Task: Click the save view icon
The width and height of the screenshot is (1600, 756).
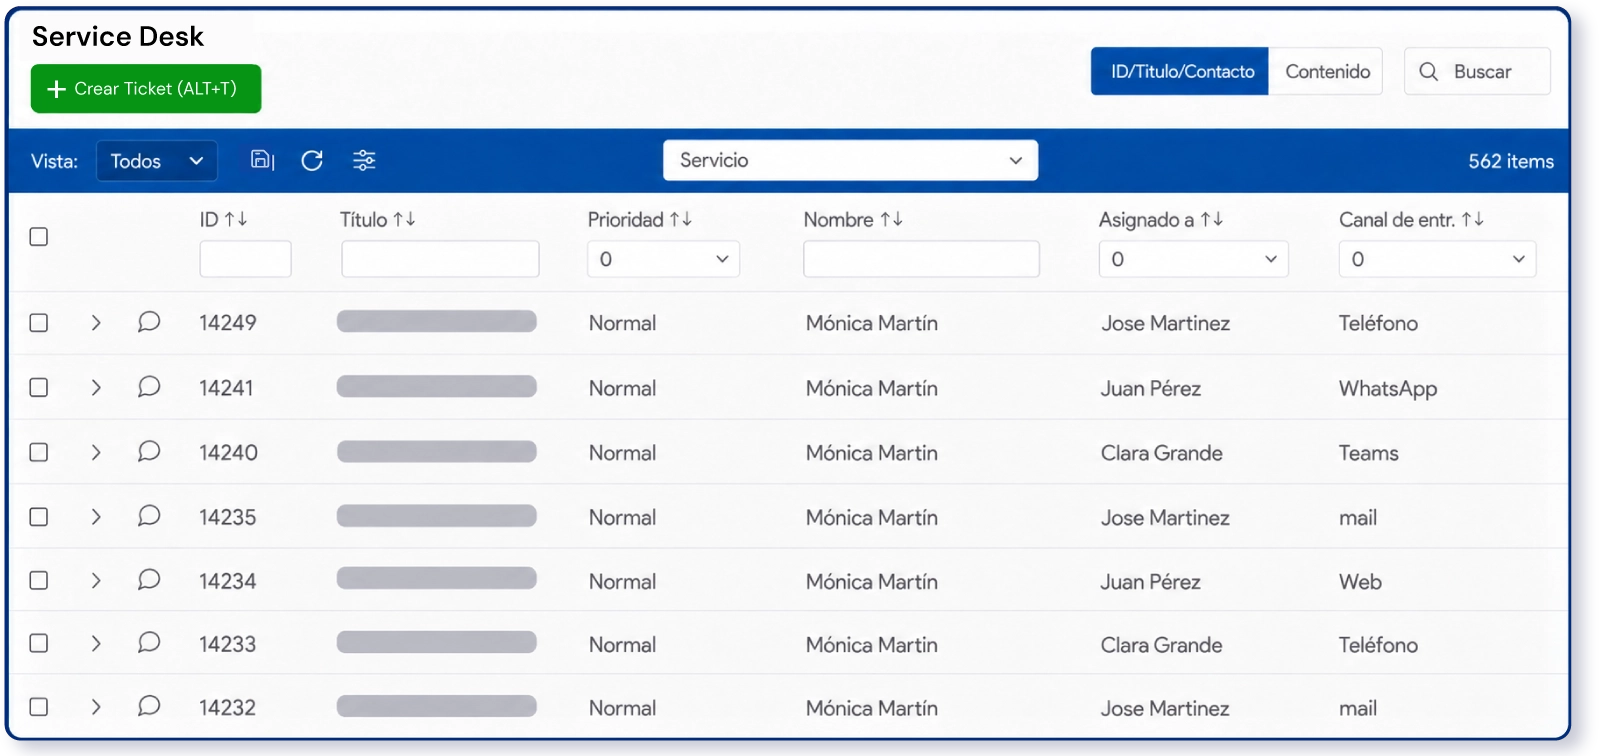Action: (x=262, y=160)
